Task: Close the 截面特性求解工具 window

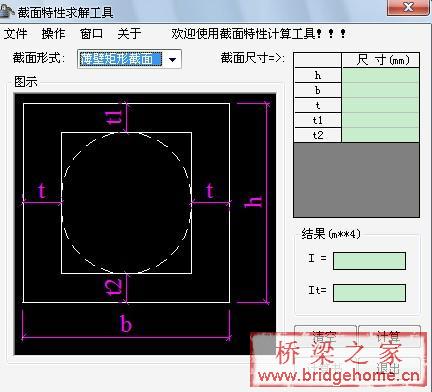Action: 408,7
